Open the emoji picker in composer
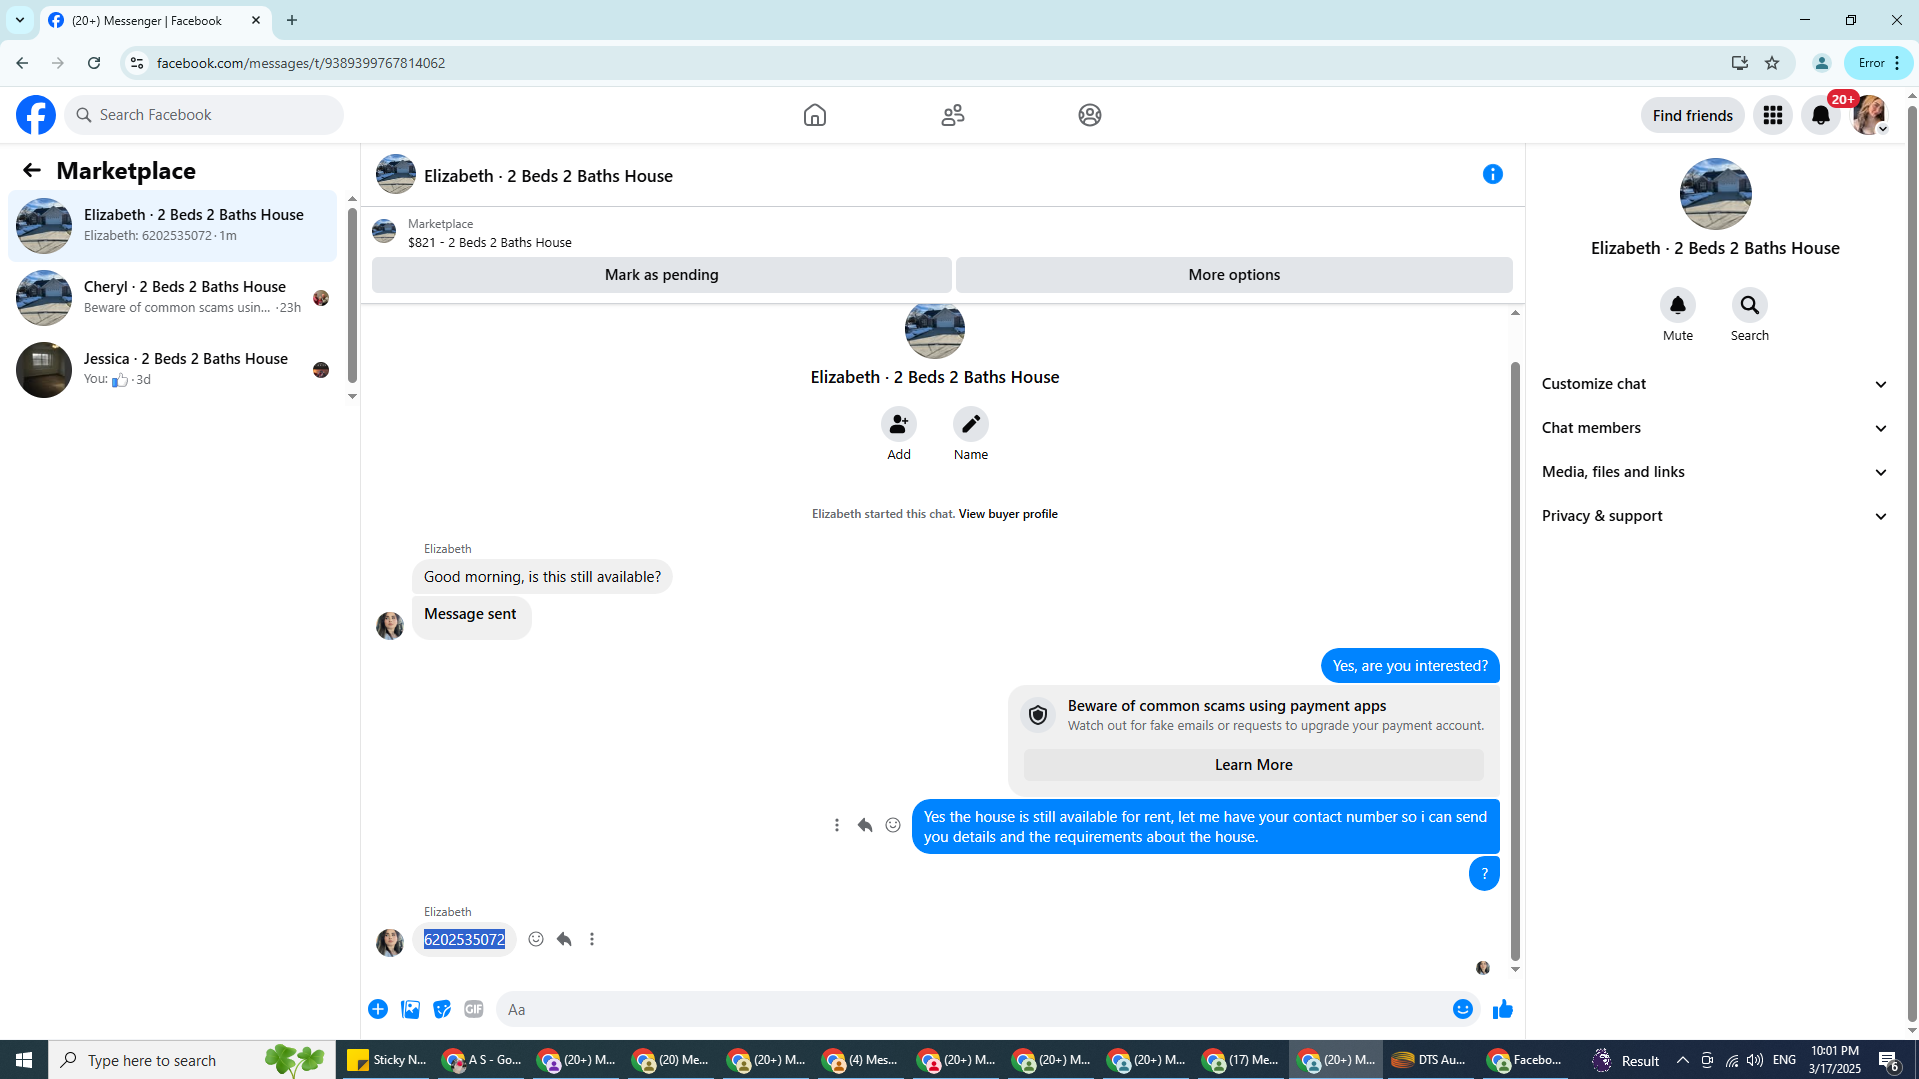 point(1463,1010)
